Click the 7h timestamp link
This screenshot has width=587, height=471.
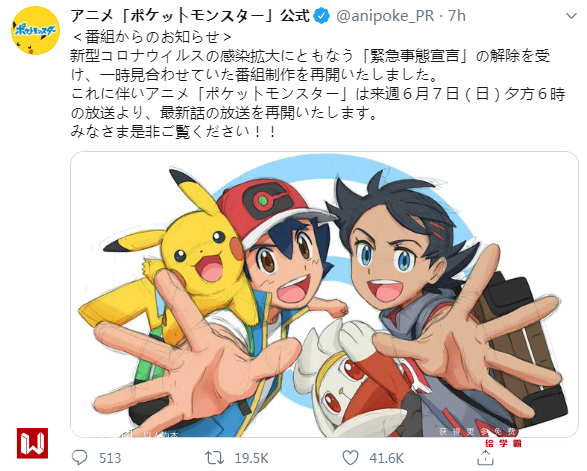point(457,16)
